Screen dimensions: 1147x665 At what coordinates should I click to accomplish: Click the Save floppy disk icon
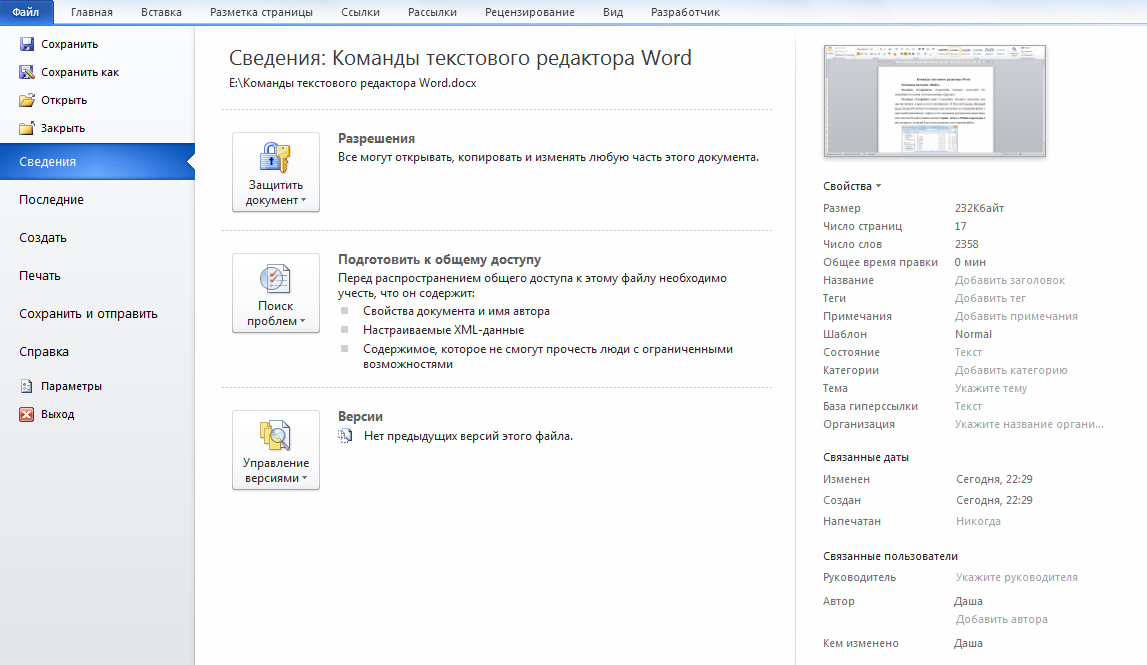click(26, 44)
